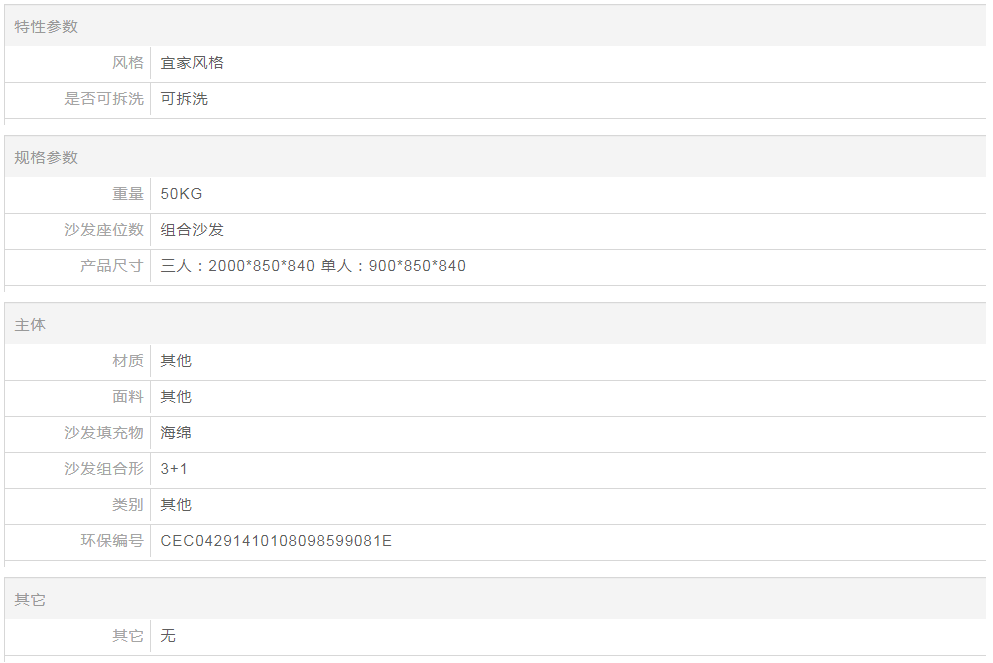
Task: Select the 宜家风格 style value
Action: 192,63
